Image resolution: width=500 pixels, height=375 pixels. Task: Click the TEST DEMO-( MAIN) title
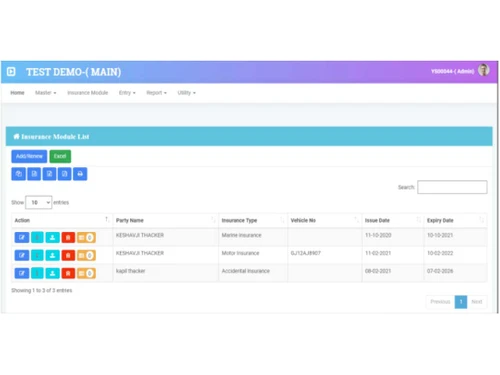pos(74,72)
